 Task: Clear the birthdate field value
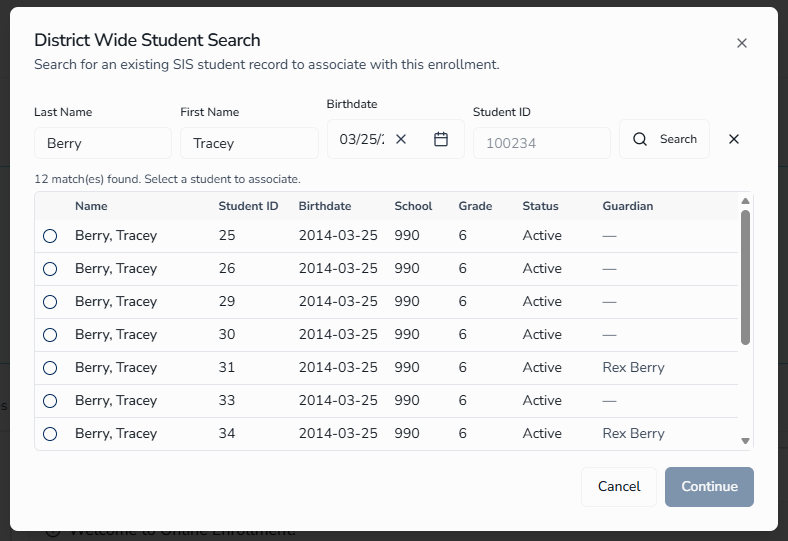point(401,139)
